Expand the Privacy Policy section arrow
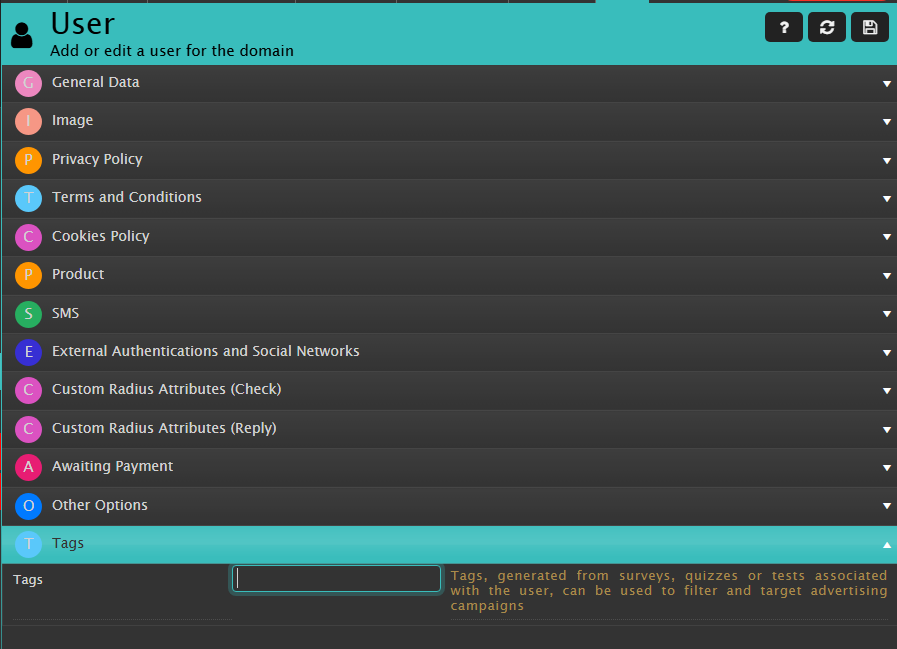This screenshot has width=897, height=649. (886, 161)
